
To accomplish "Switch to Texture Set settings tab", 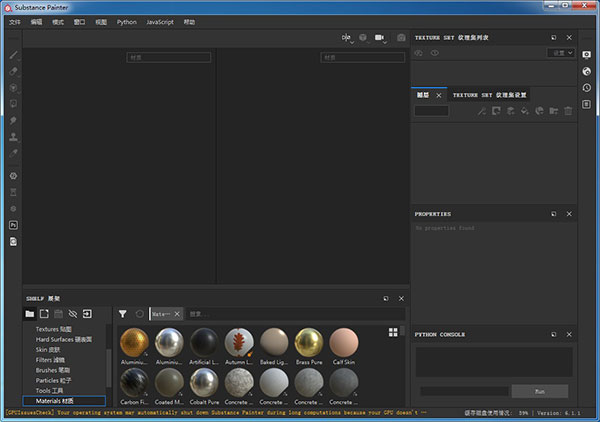I will [489, 95].
